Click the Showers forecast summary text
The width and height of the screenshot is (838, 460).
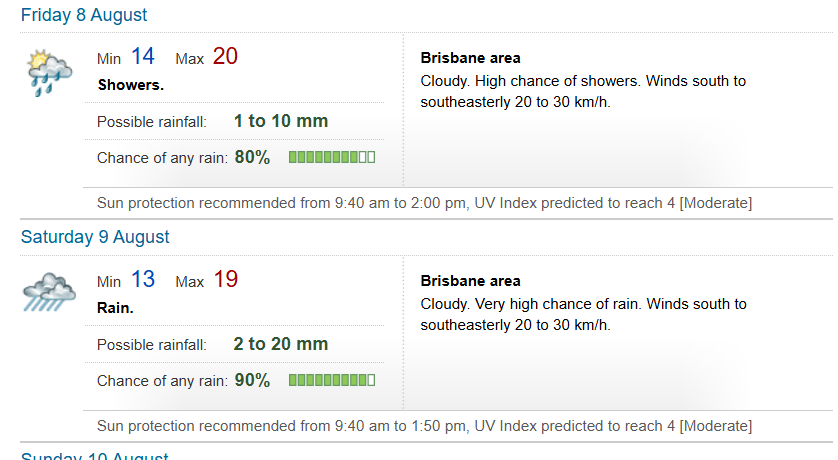(131, 85)
